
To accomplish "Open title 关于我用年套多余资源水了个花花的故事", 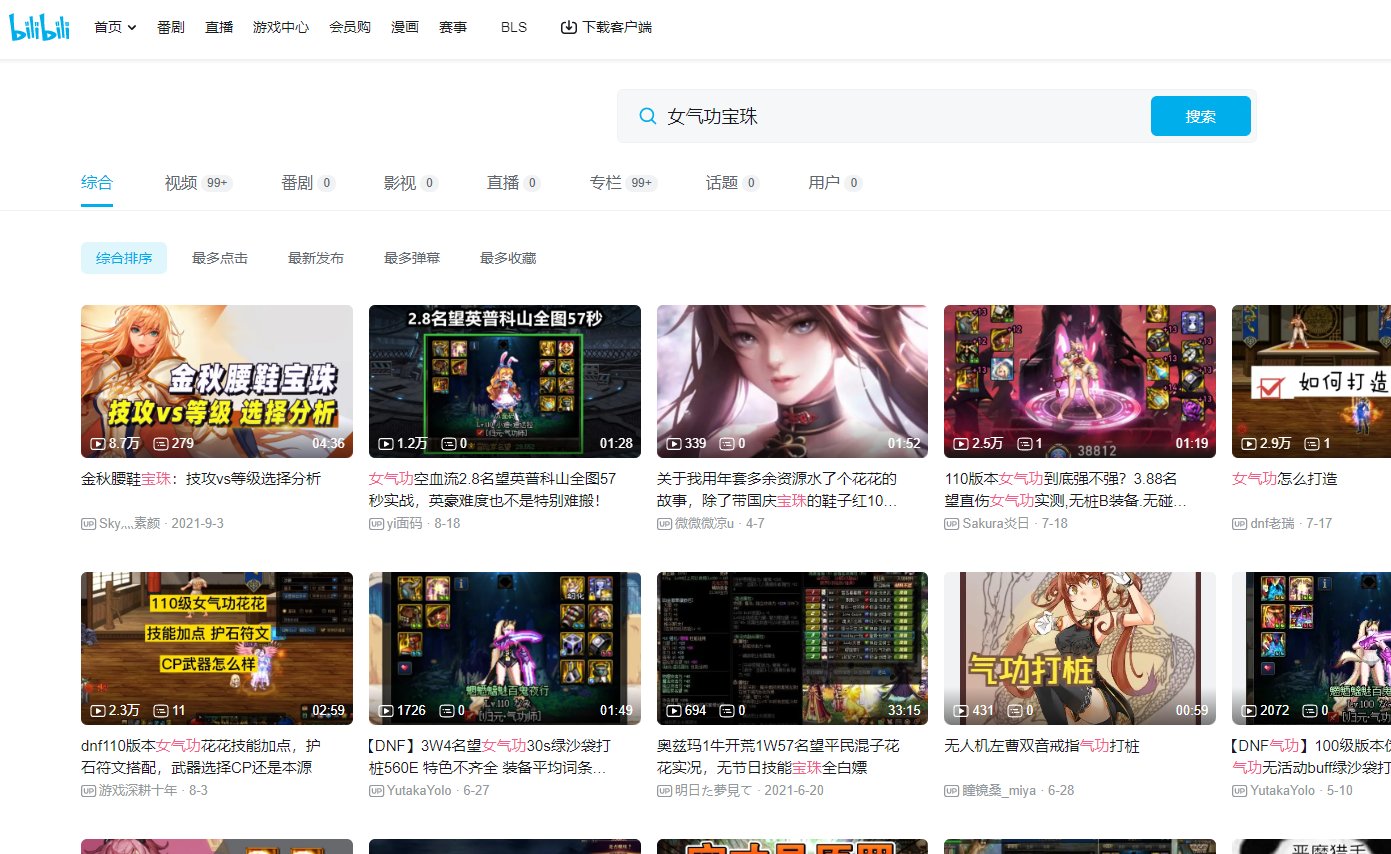I will 777,489.
